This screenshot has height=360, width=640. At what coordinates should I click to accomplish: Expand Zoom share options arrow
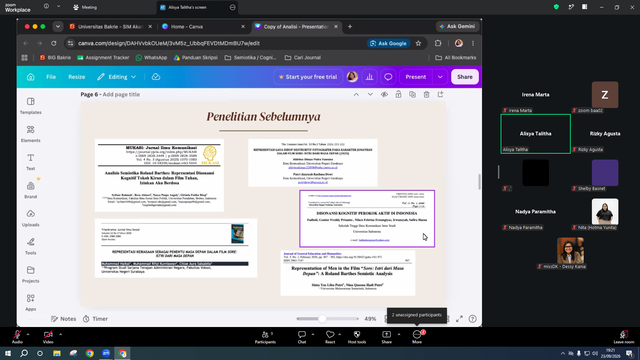pyautogui.click(x=399, y=334)
